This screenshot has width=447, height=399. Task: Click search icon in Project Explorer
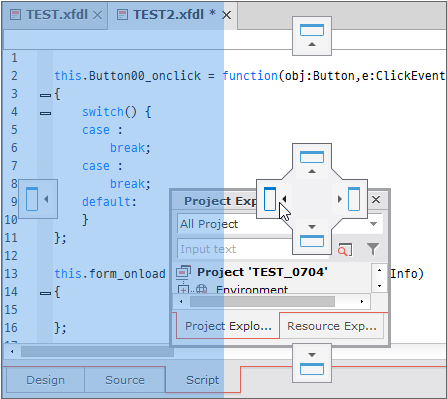[345, 249]
